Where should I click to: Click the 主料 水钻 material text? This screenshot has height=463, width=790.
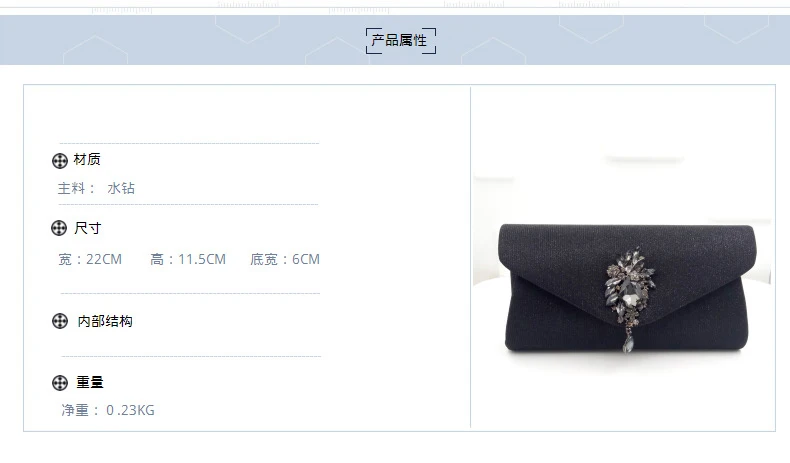point(96,188)
